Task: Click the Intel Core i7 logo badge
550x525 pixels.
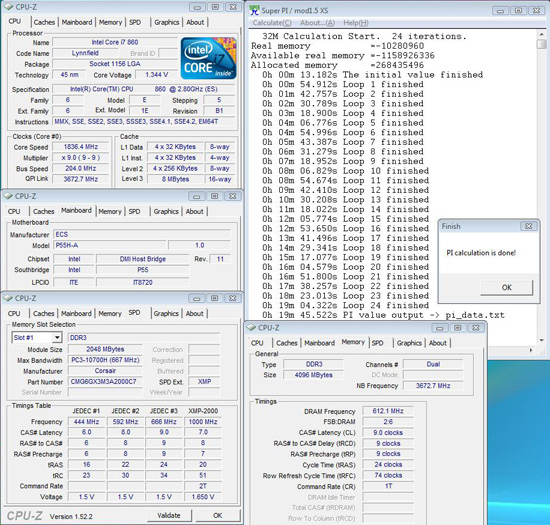Action: pyautogui.click(x=209, y=58)
